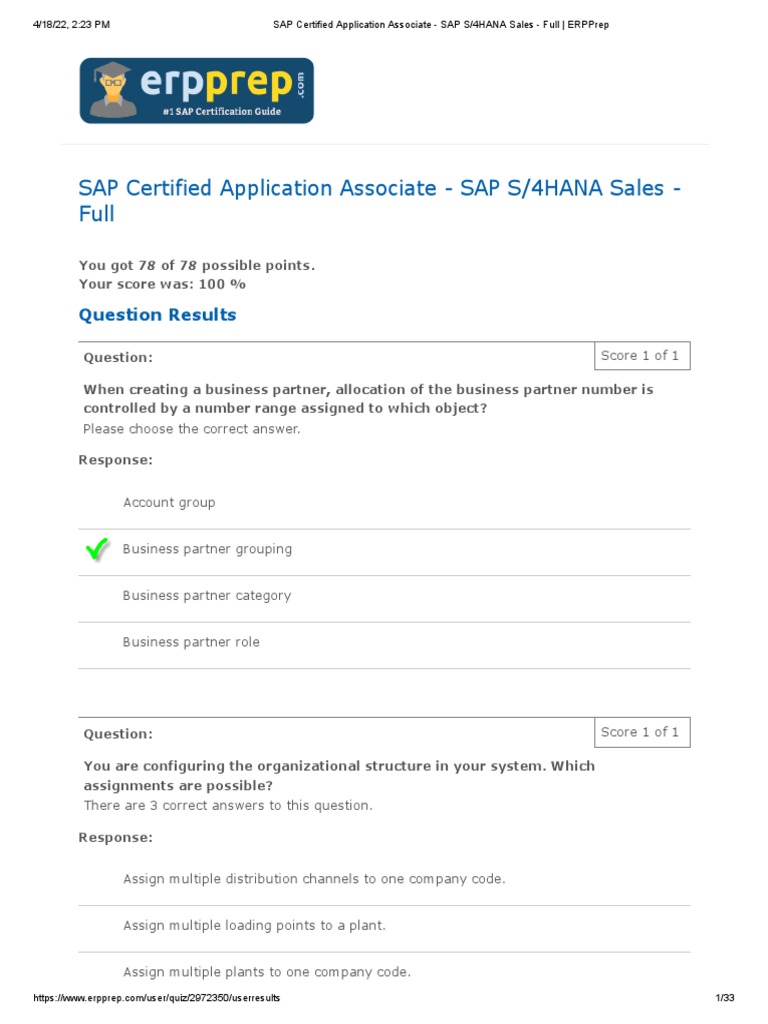Click the SAP S/4HANA Sales - Full quiz title
This screenshot has width=768, height=1024.
pyautogui.click(x=380, y=200)
